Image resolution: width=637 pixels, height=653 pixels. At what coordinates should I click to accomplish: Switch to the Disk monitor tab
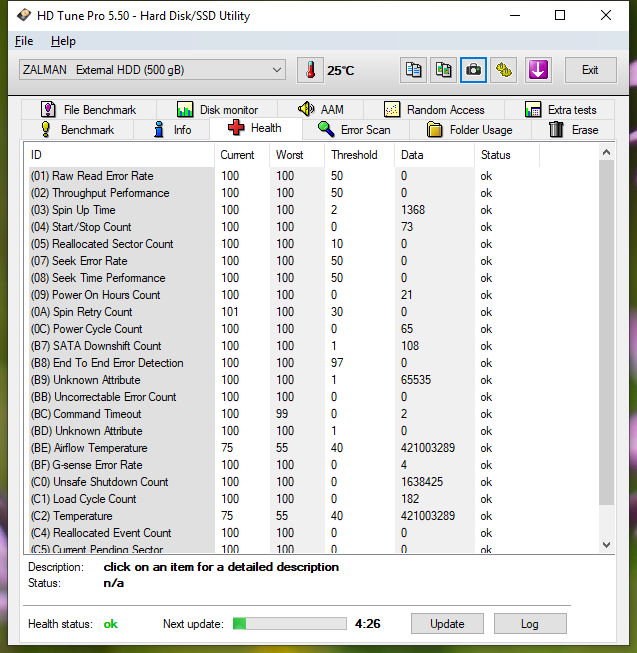click(217, 110)
